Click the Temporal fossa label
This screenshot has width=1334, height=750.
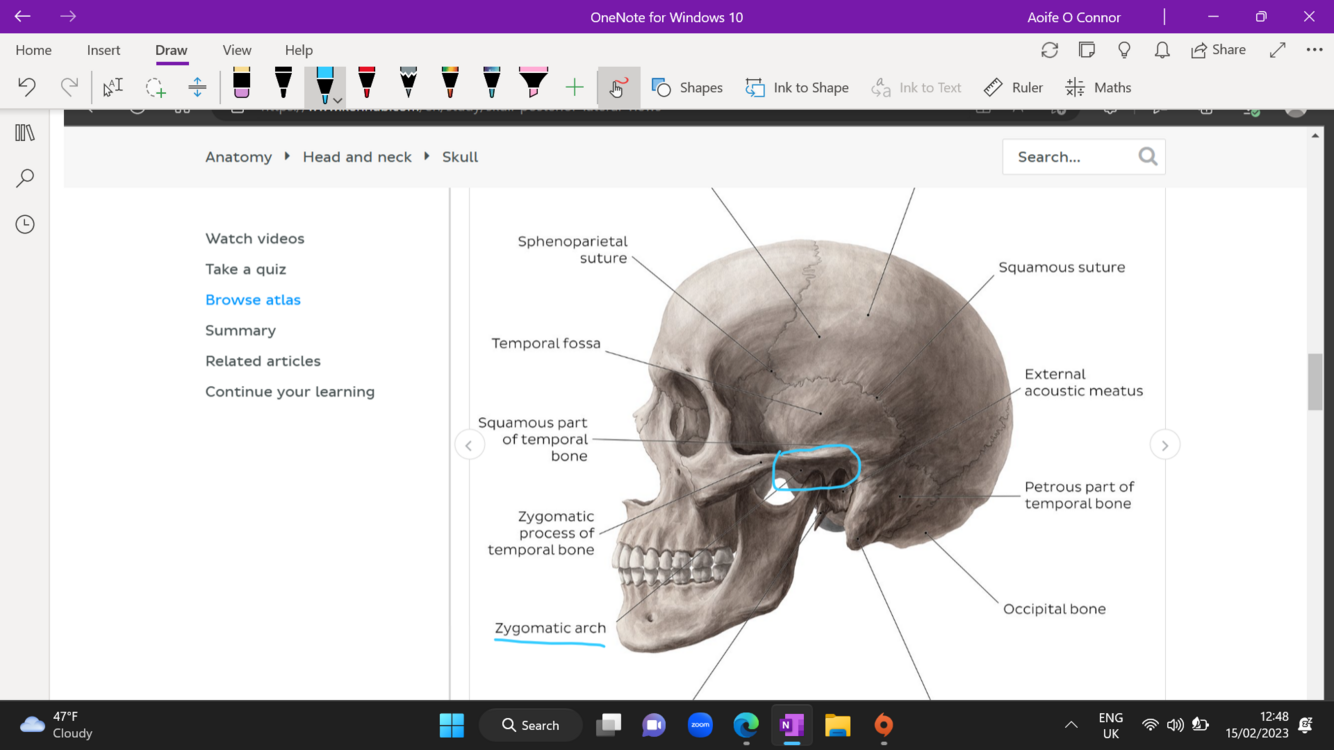[x=546, y=343]
